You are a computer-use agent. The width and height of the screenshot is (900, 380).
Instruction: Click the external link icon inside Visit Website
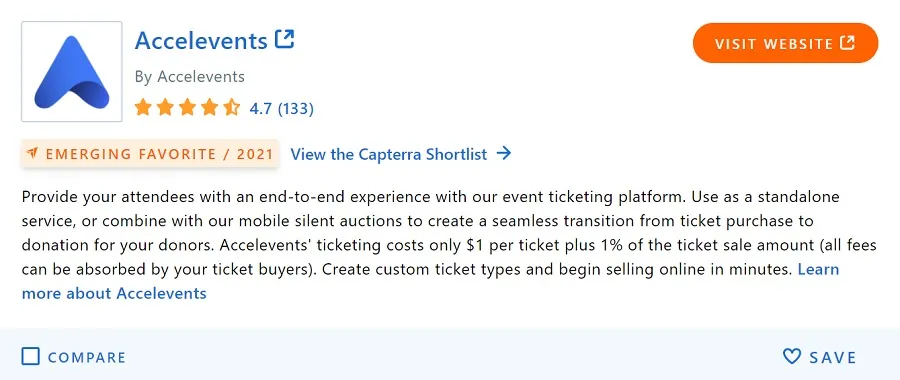click(847, 43)
